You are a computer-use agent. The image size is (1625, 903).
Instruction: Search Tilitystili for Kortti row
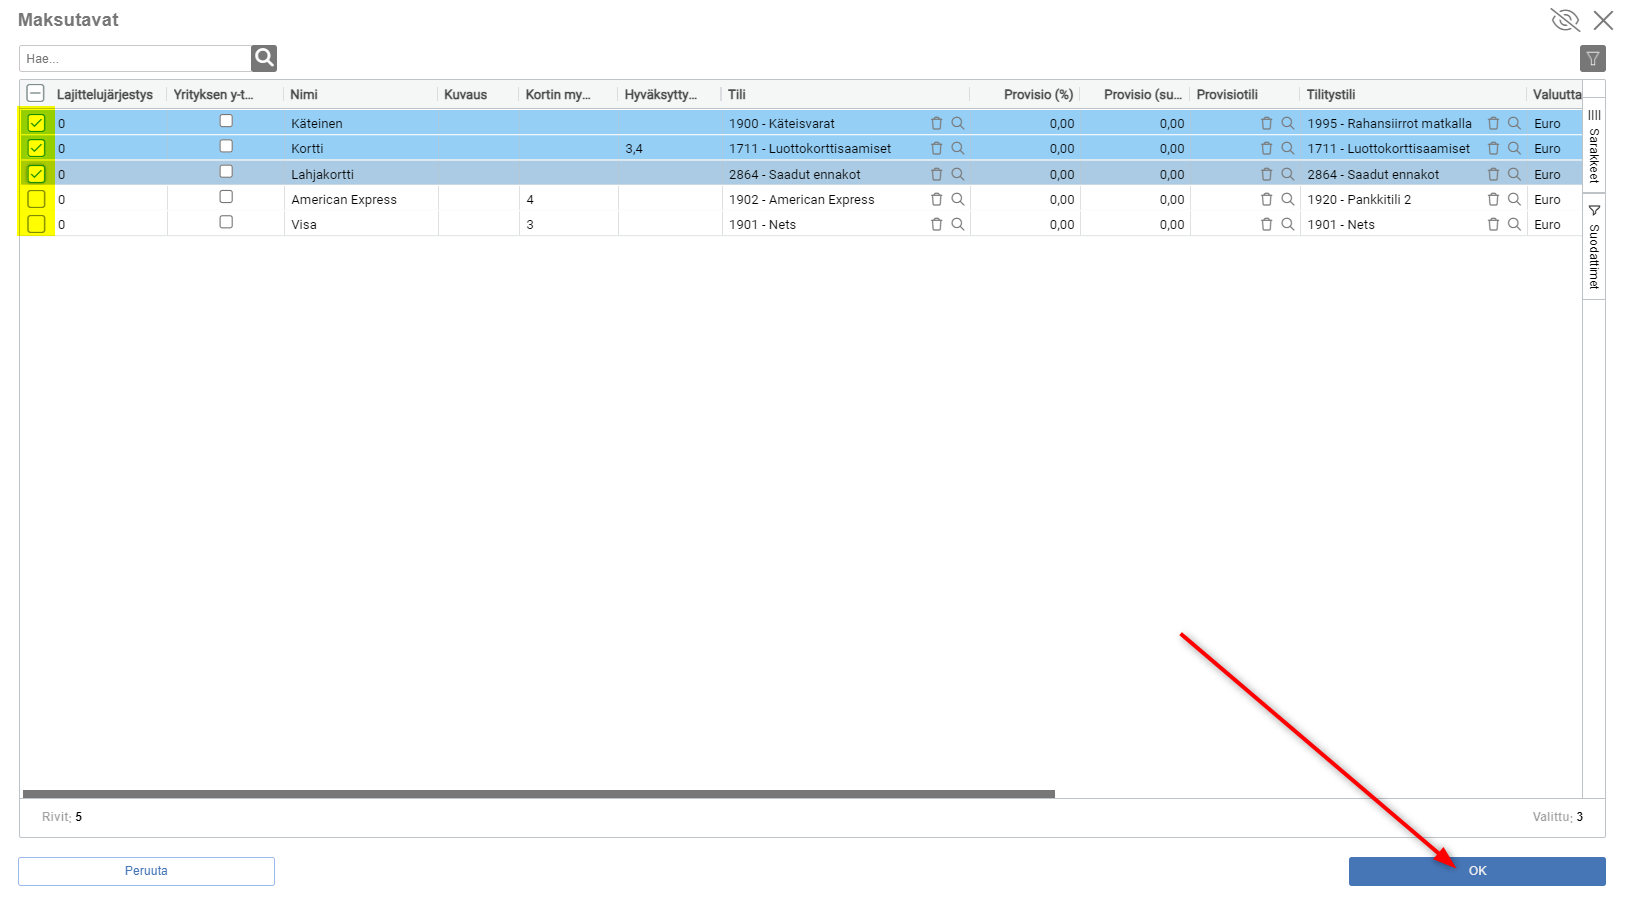coord(1515,148)
